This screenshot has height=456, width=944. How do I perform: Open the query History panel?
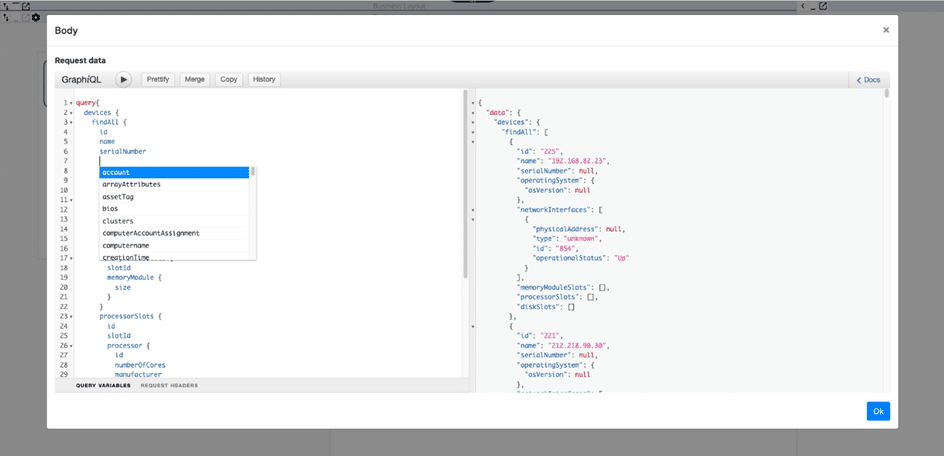pos(264,79)
